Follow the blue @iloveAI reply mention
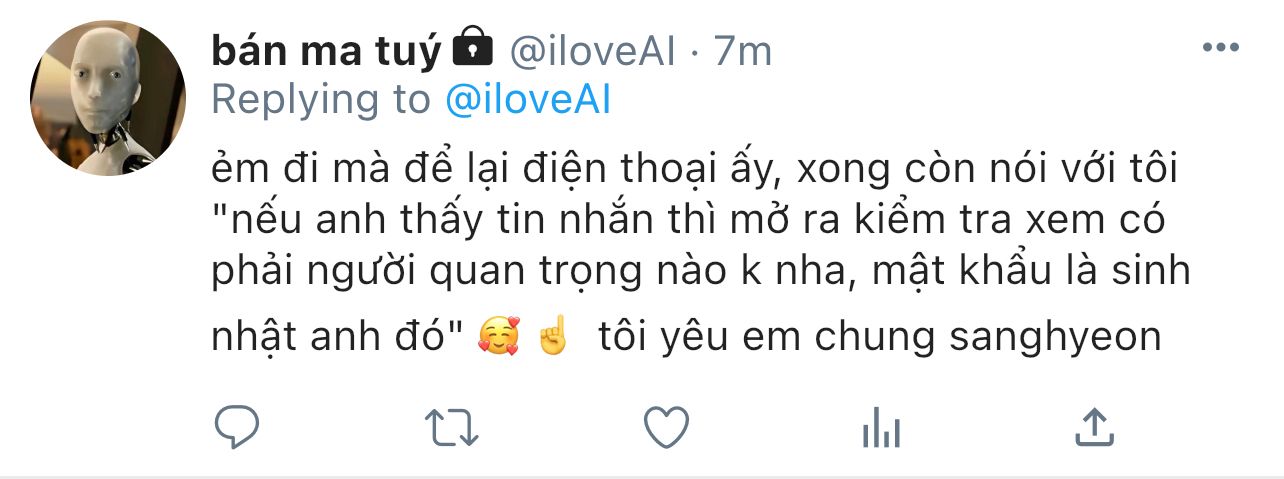The height and width of the screenshot is (479, 1284). tap(527, 100)
